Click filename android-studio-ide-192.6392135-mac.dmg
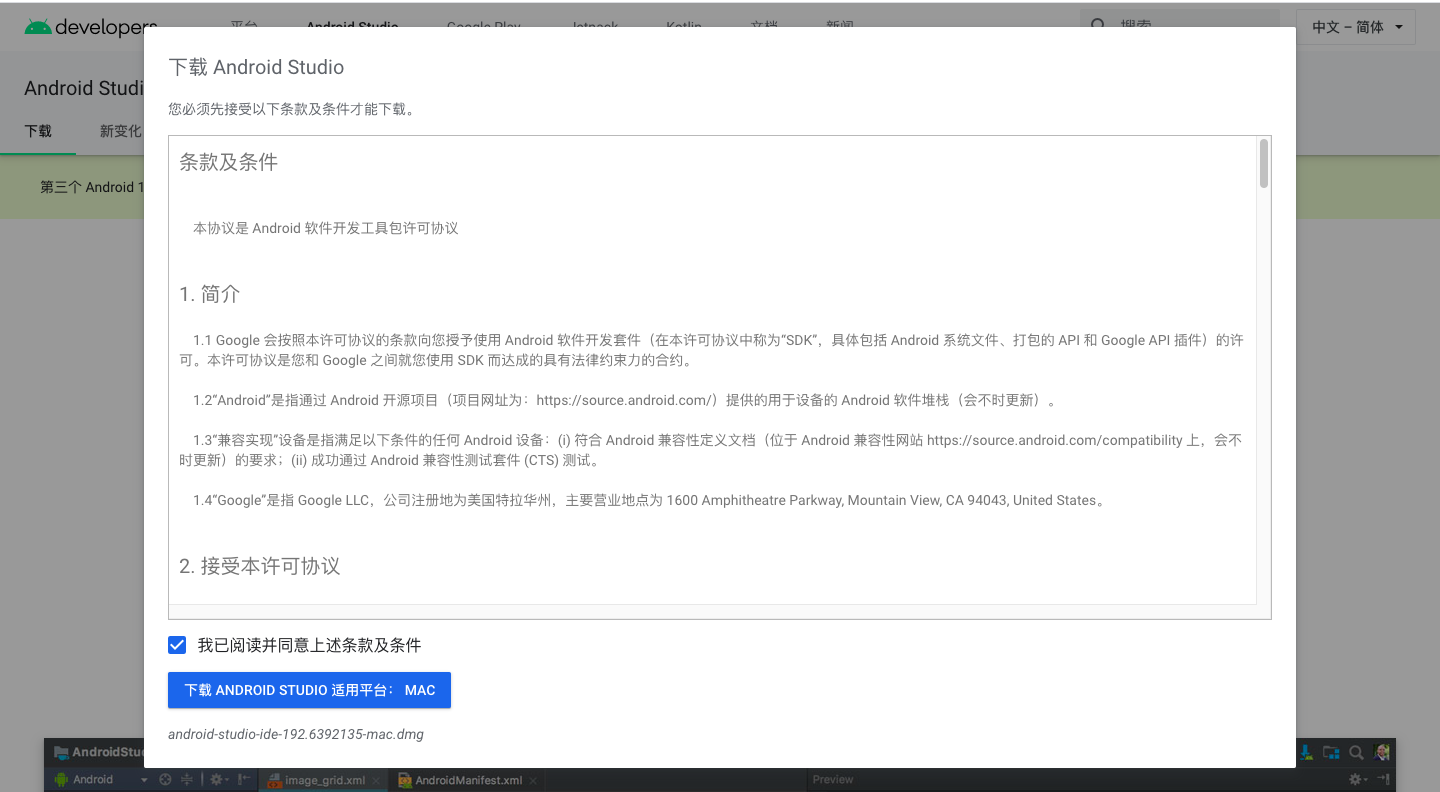Viewport: 1440px width, 792px height. click(296, 734)
